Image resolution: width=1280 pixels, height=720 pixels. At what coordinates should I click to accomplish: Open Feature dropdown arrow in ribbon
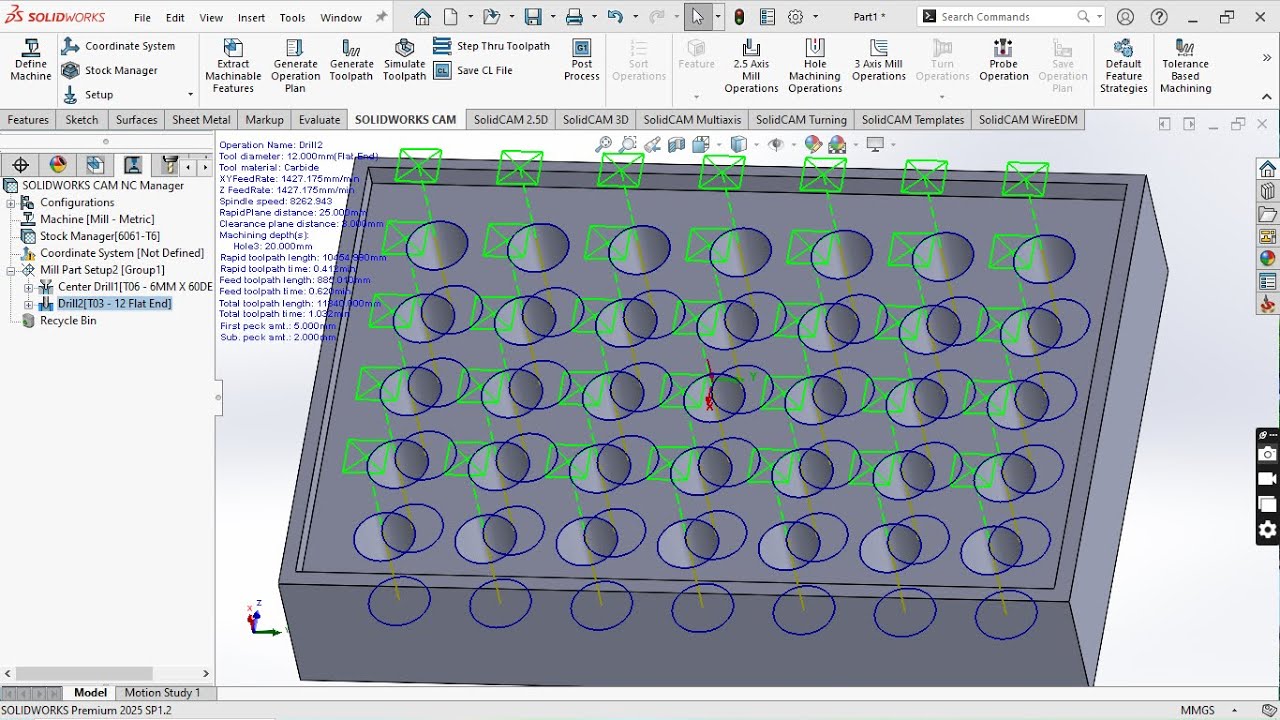coord(696,97)
